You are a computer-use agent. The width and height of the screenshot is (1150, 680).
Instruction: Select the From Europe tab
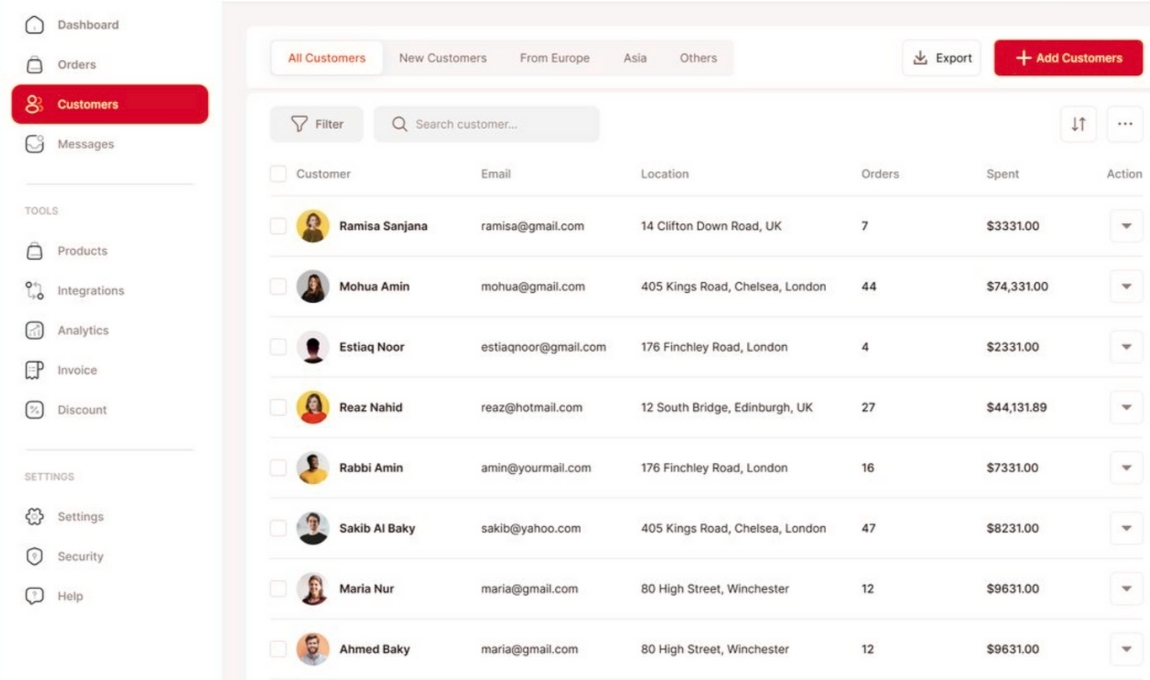[x=554, y=58]
